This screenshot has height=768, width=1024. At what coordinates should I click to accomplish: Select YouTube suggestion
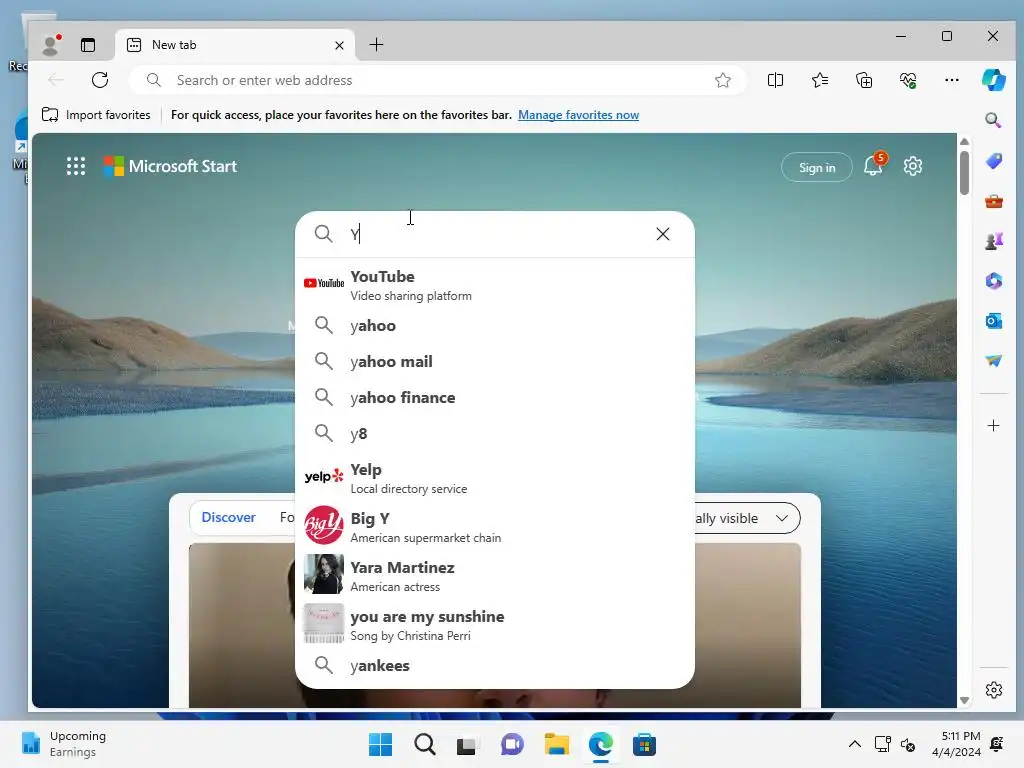point(494,285)
